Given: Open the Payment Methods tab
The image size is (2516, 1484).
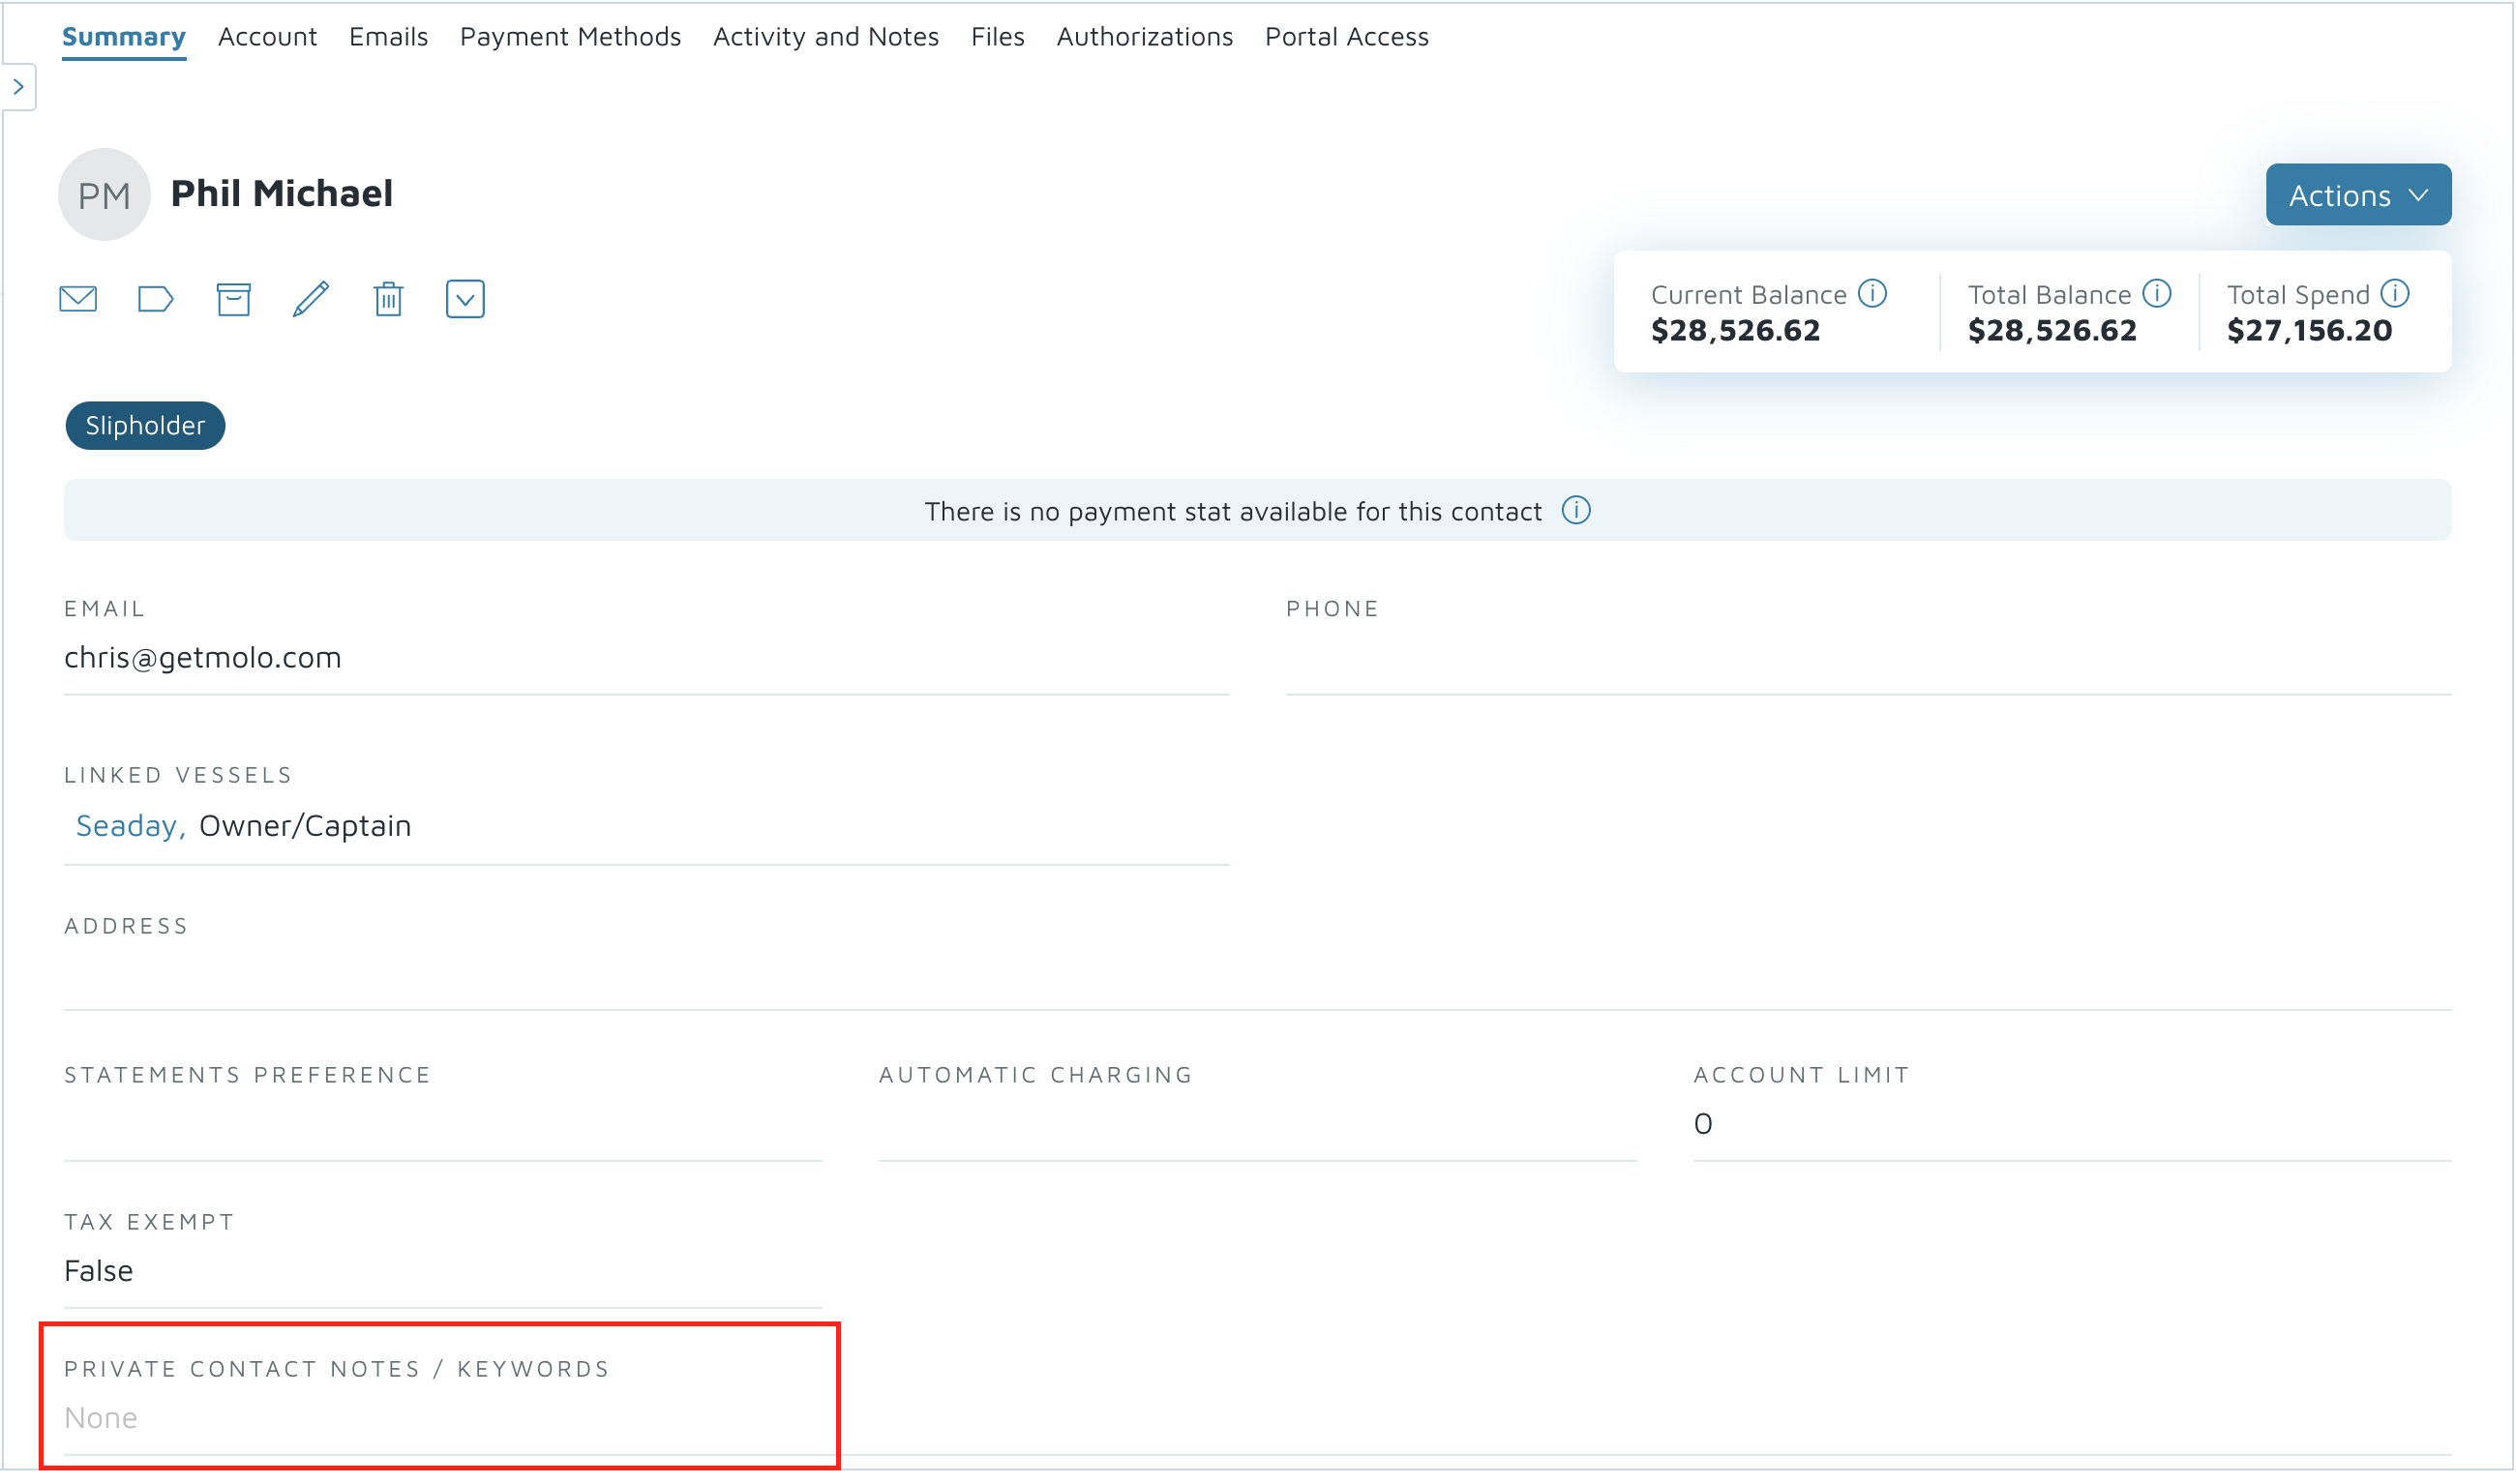Looking at the screenshot, I should 570,37.
